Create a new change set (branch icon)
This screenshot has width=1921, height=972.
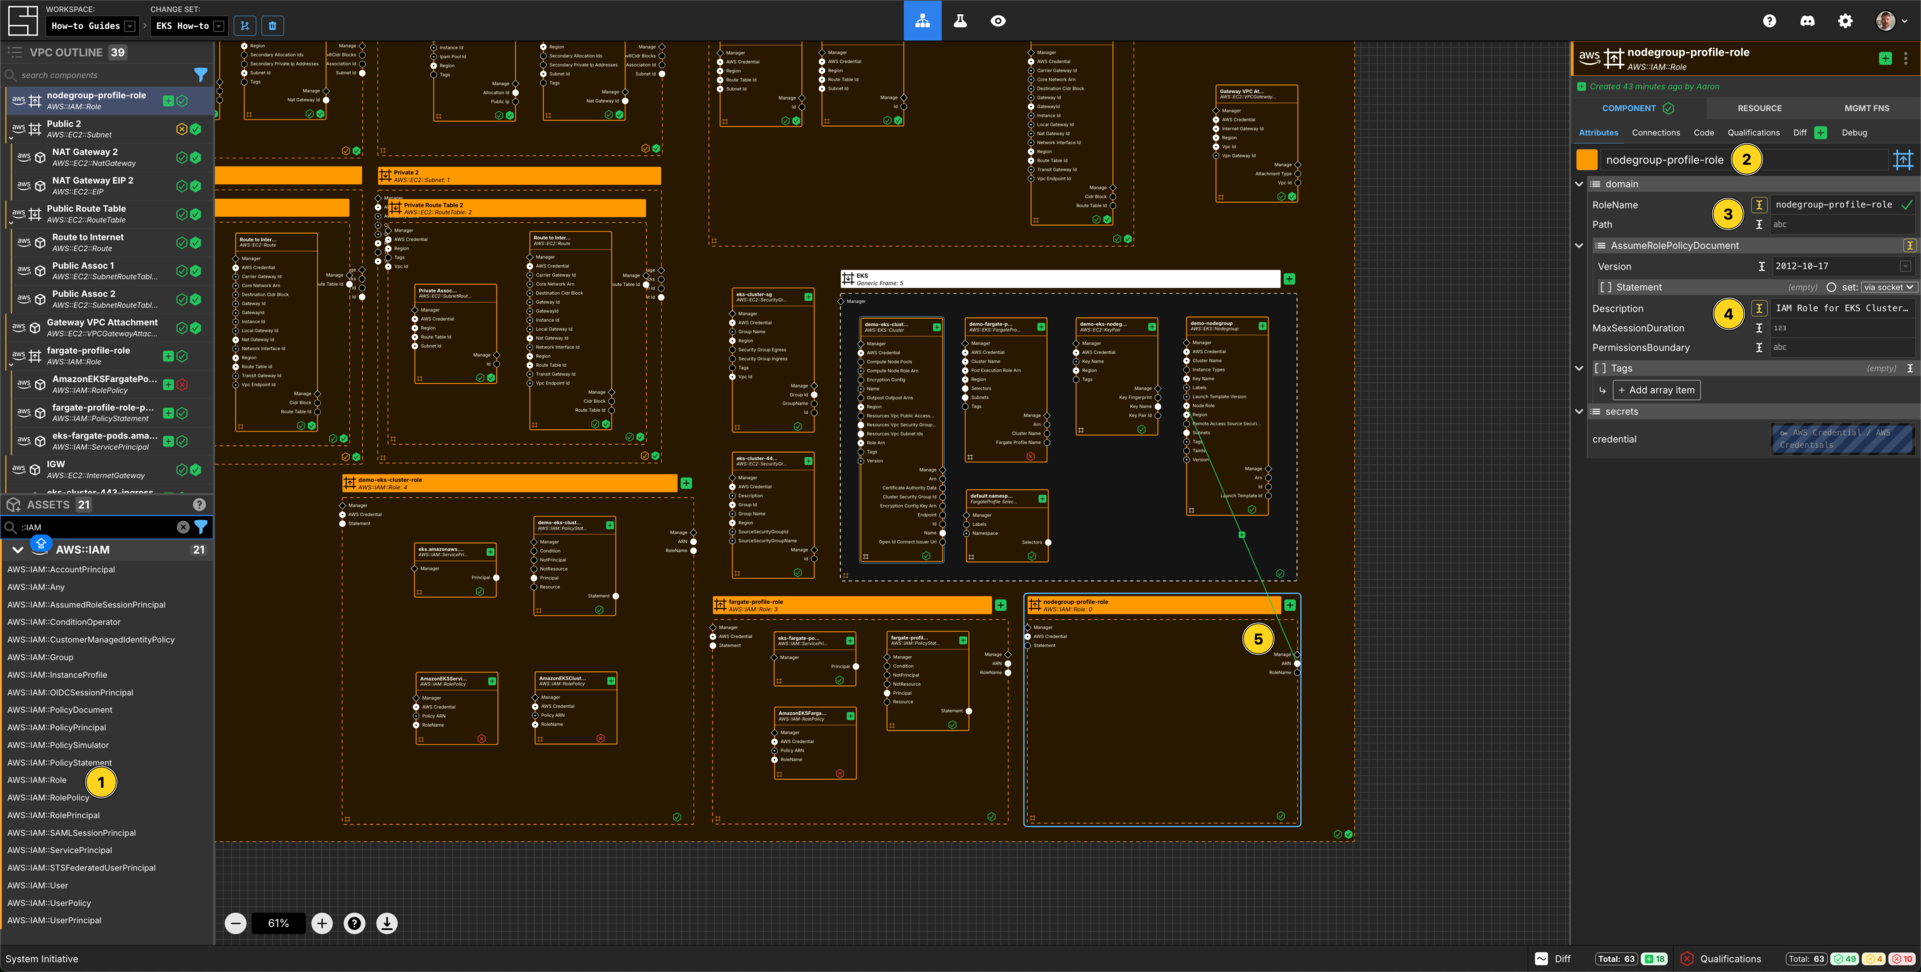(245, 25)
